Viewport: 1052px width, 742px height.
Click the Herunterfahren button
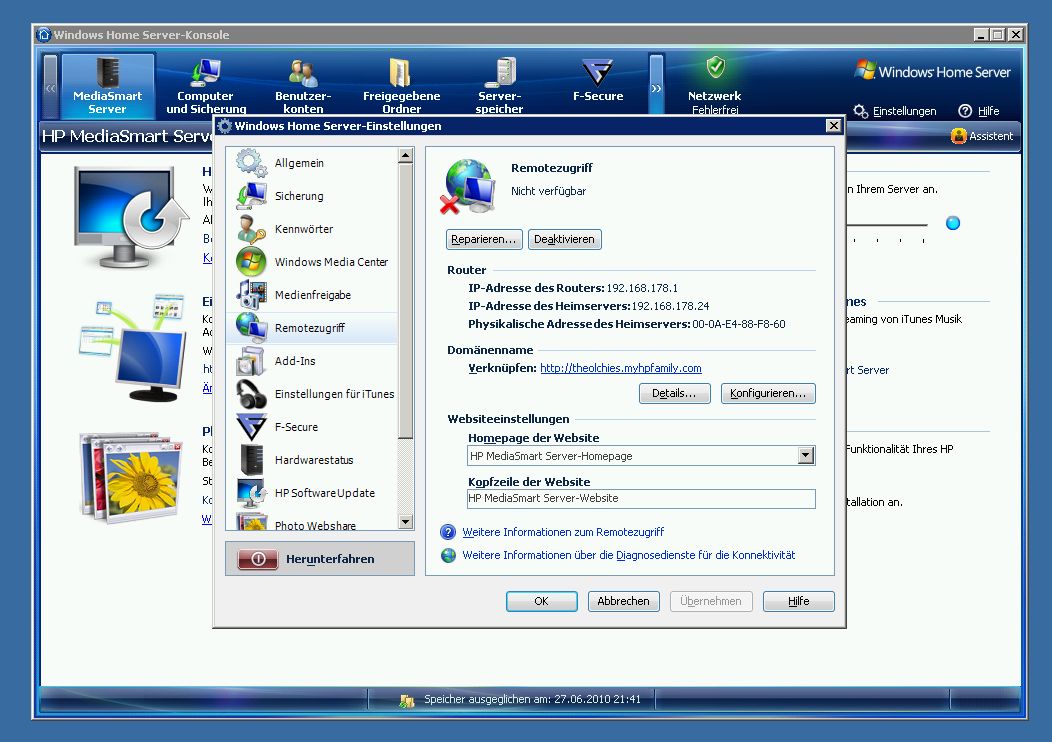319,559
